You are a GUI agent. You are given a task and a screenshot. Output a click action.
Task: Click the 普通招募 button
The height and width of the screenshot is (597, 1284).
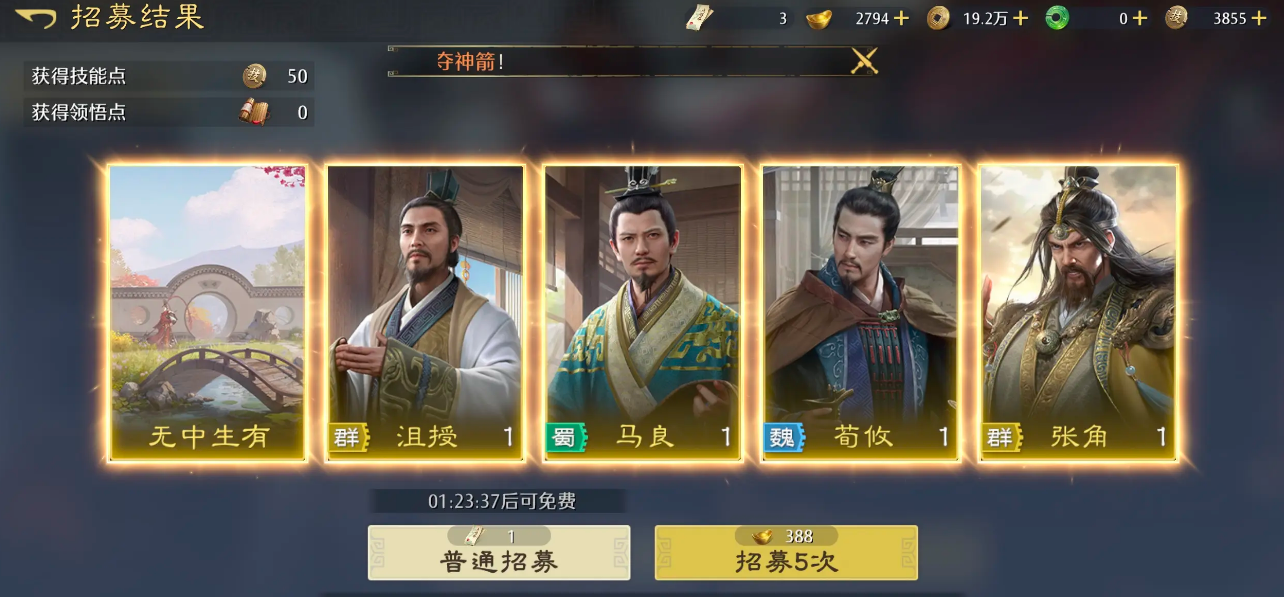[499, 553]
